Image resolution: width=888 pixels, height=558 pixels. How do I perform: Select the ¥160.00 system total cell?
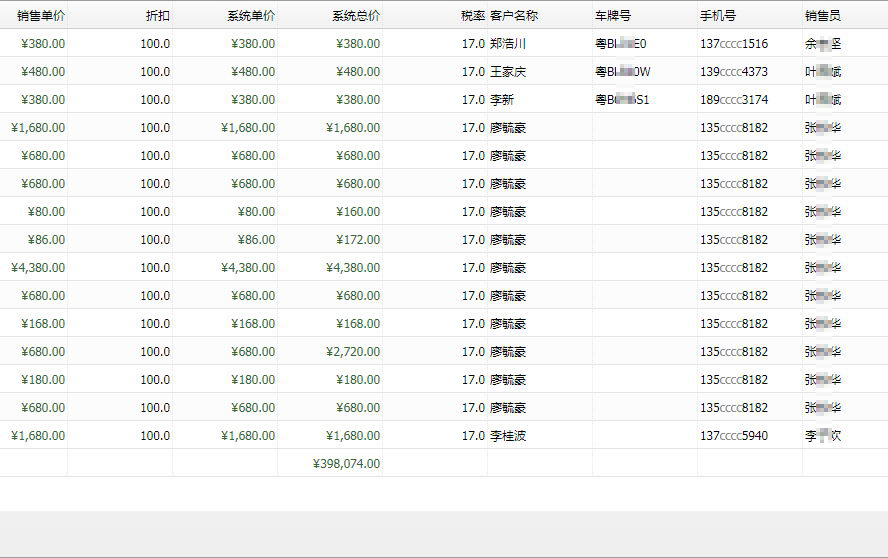[x=358, y=212]
